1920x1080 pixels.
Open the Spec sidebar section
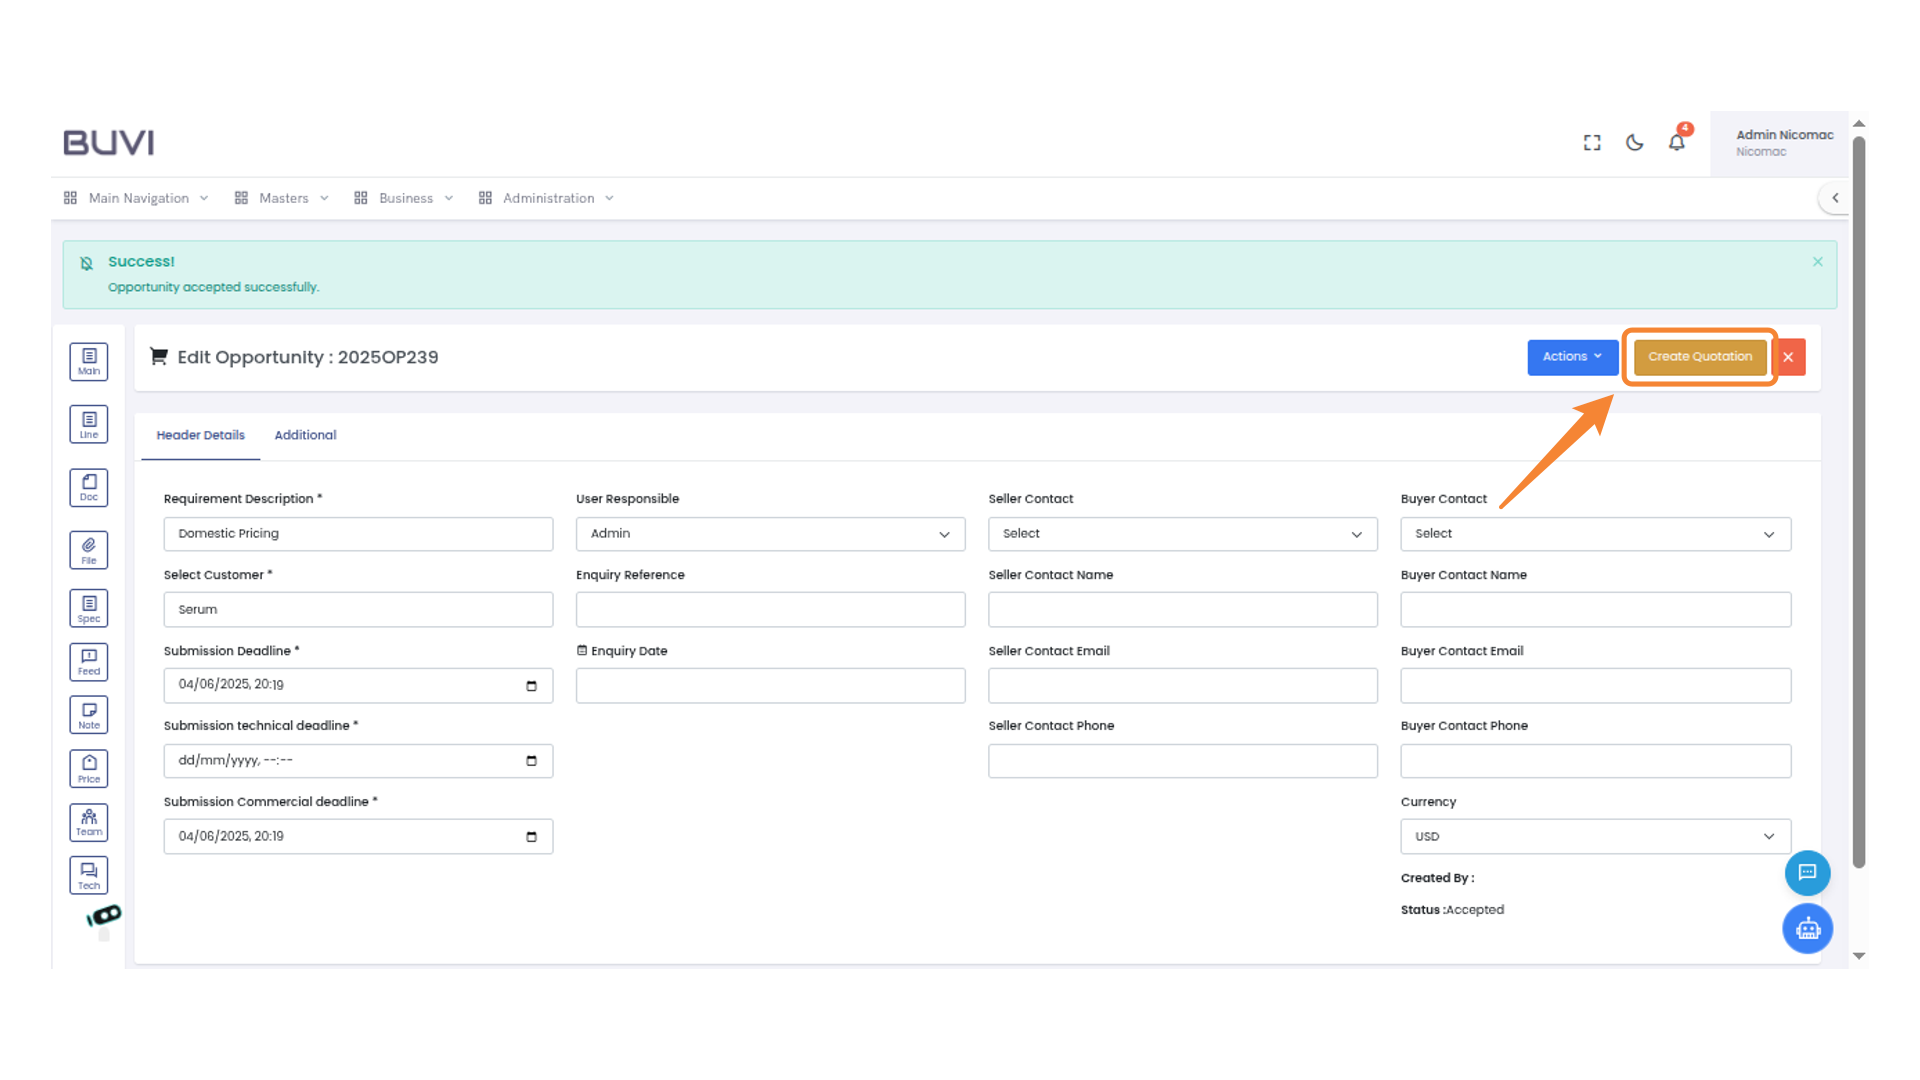[x=89, y=608]
